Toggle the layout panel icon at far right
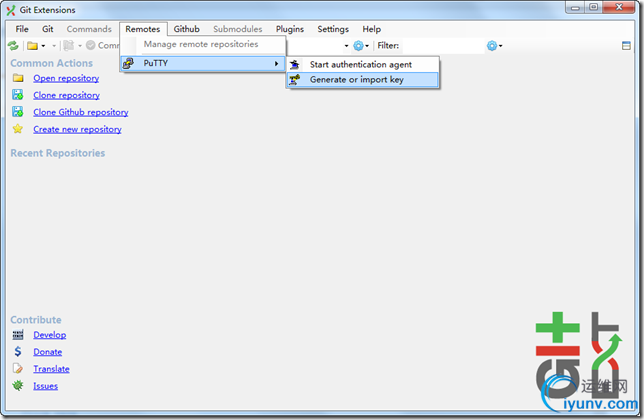This screenshot has width=644, height=420. pos(626,46)
